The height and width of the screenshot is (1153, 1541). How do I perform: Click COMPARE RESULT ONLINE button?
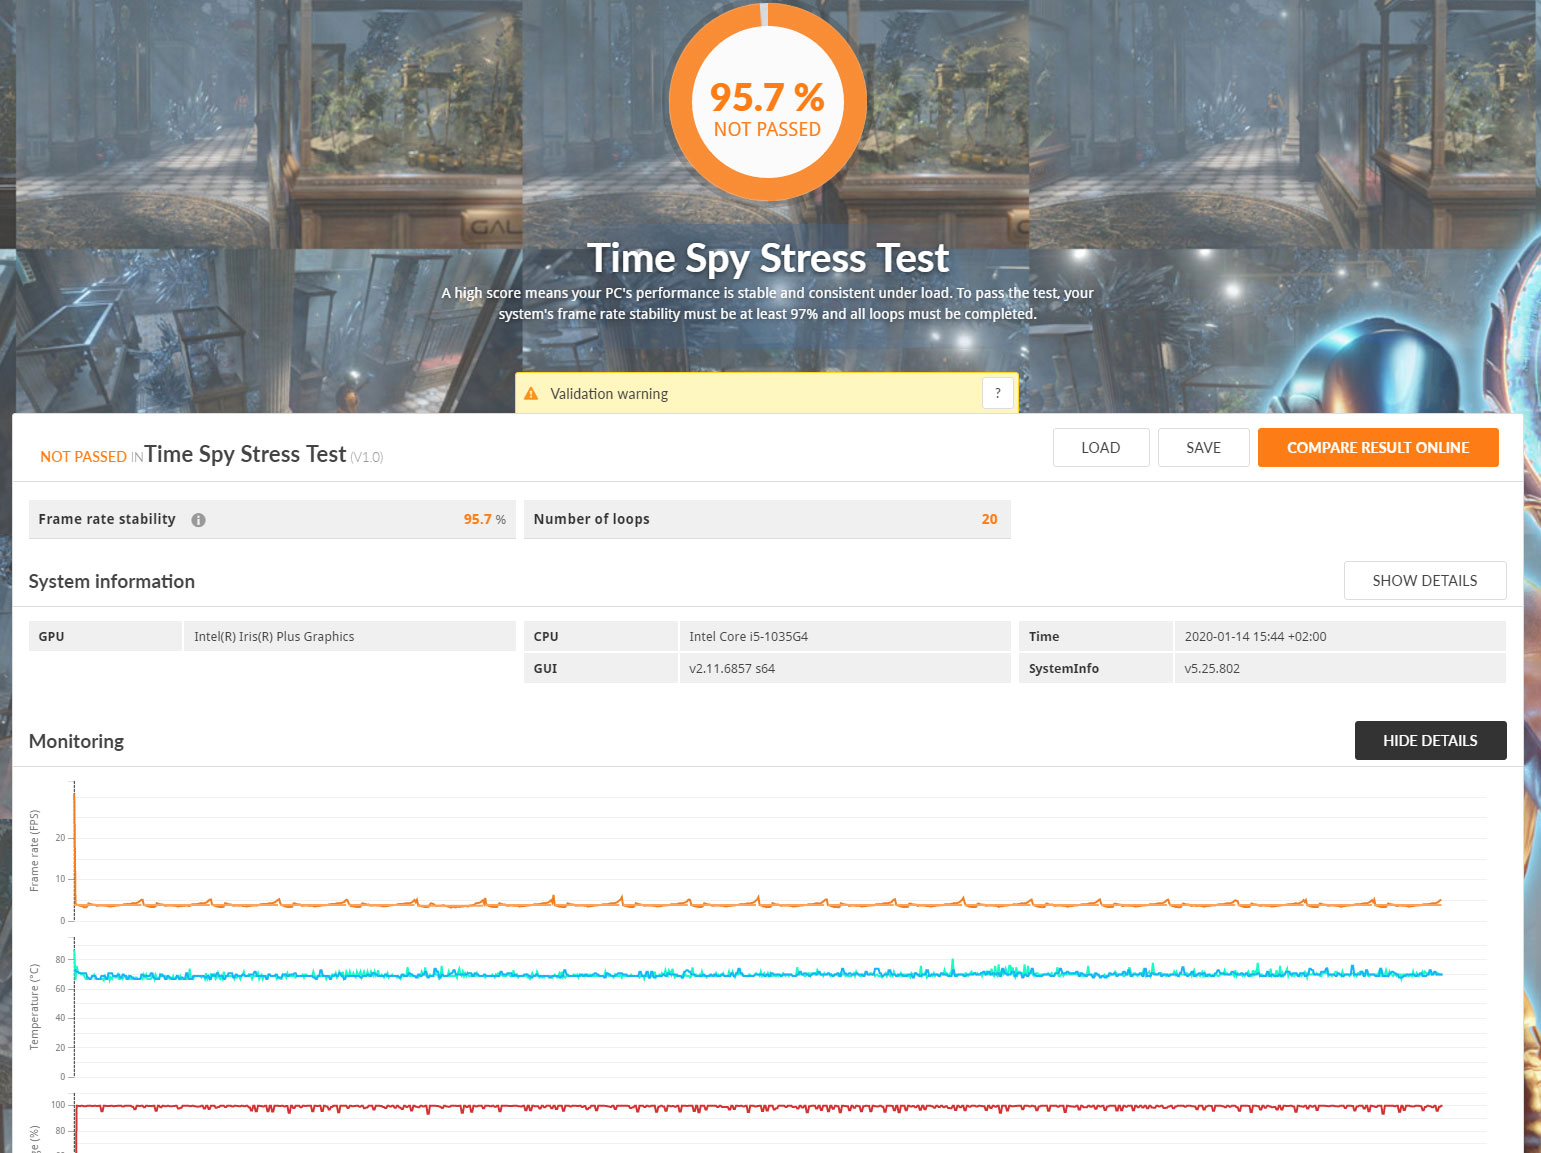pyautogui.click(x=1378, y=448)
